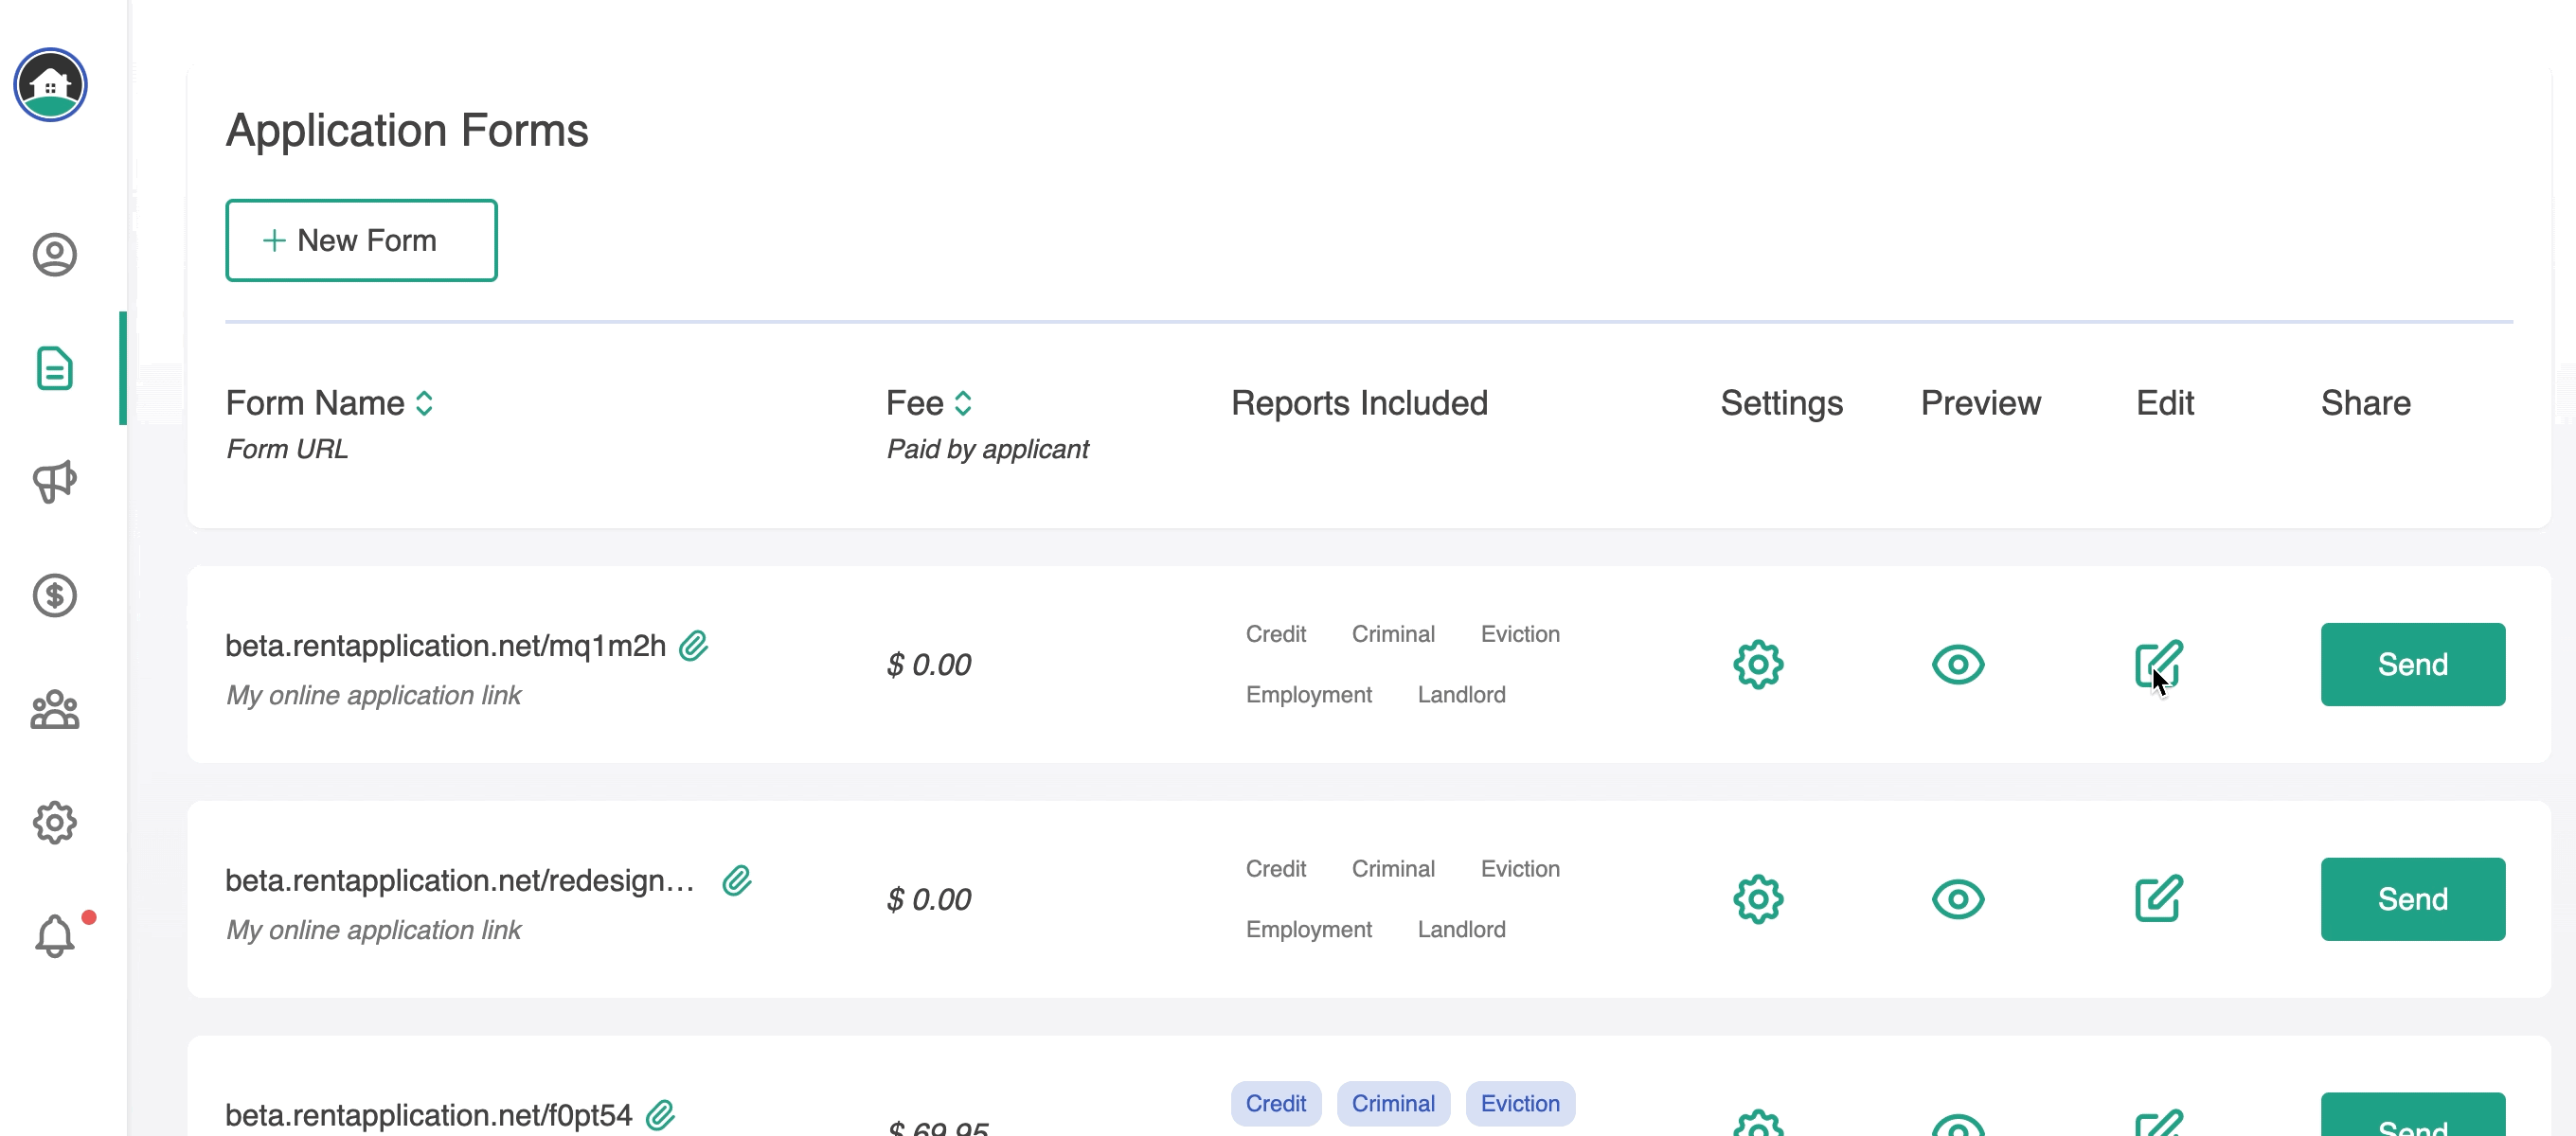Edit the redesign form
The height and width of the screenshot is (1136, 2576).
(2159, 899)
